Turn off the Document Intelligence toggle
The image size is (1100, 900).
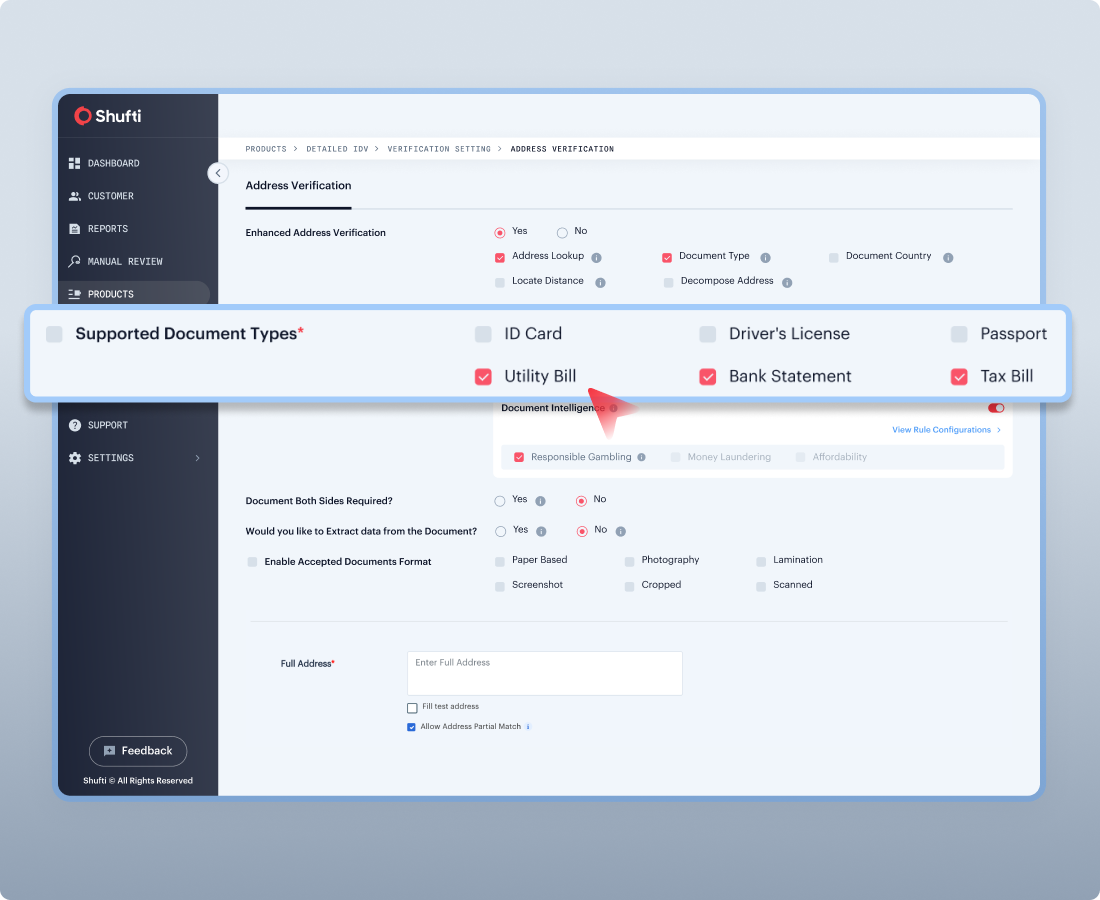click(x=995, y=408)
